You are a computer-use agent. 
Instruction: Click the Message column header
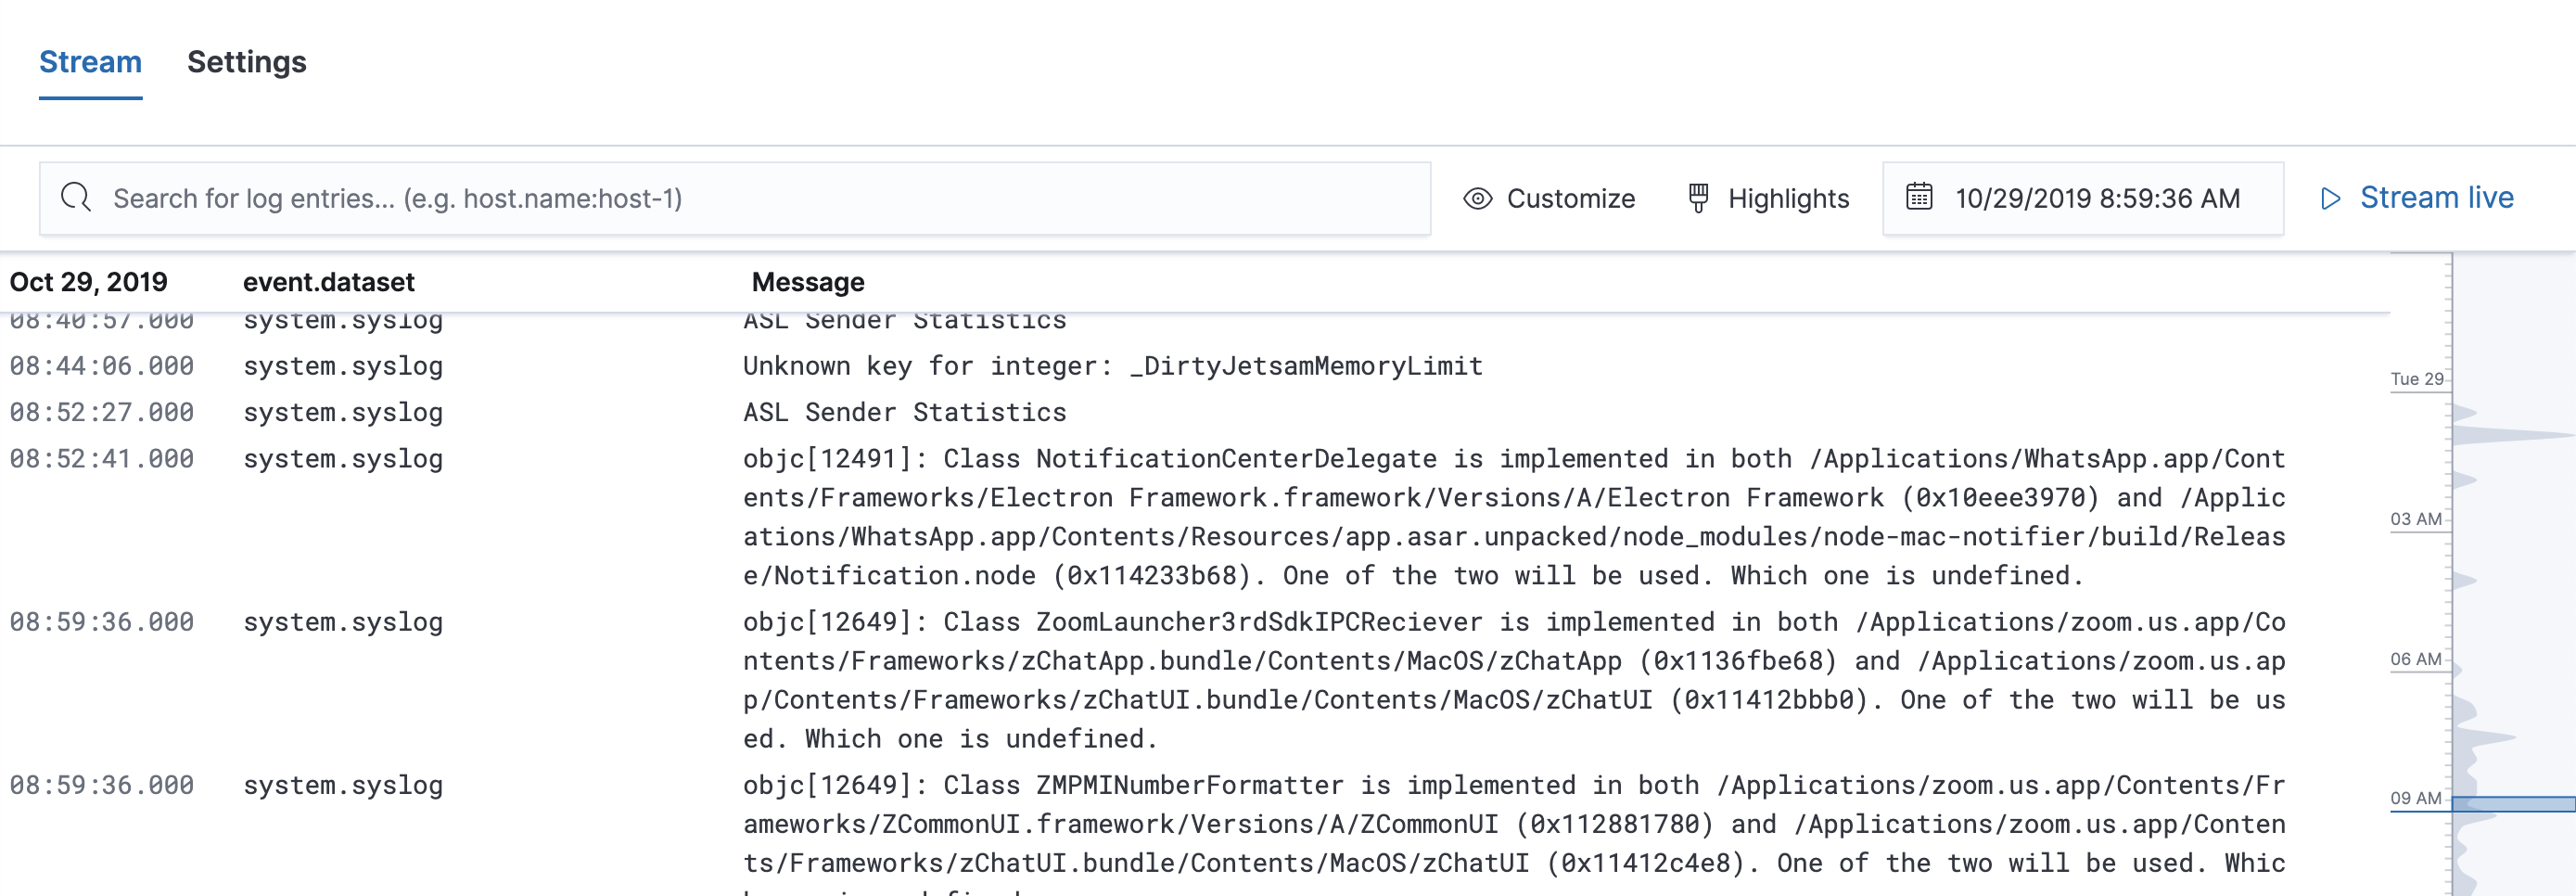pyautogui.click(x=807, y=282)
